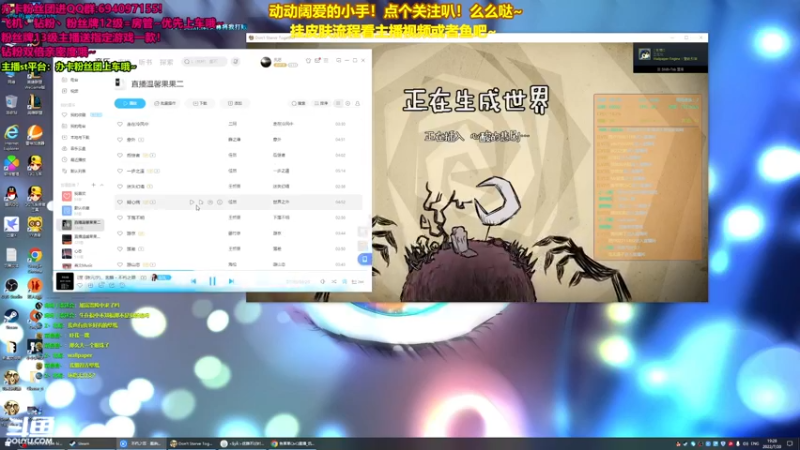Open the main menu (three lines) in the player title bar
The height and width of the screenshot is (450, 800).
[326, 61]
